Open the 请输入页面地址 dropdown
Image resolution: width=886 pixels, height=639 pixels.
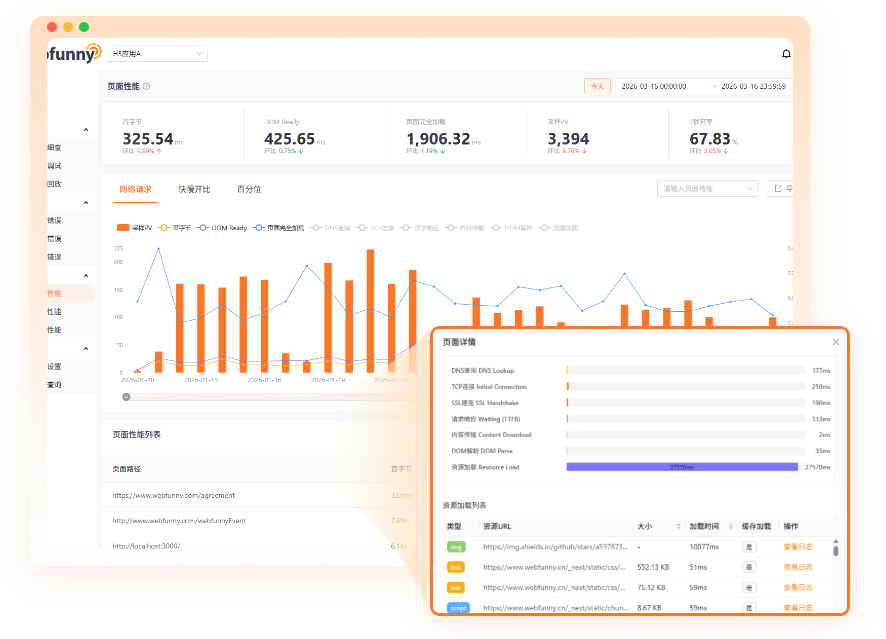[708, 188]
